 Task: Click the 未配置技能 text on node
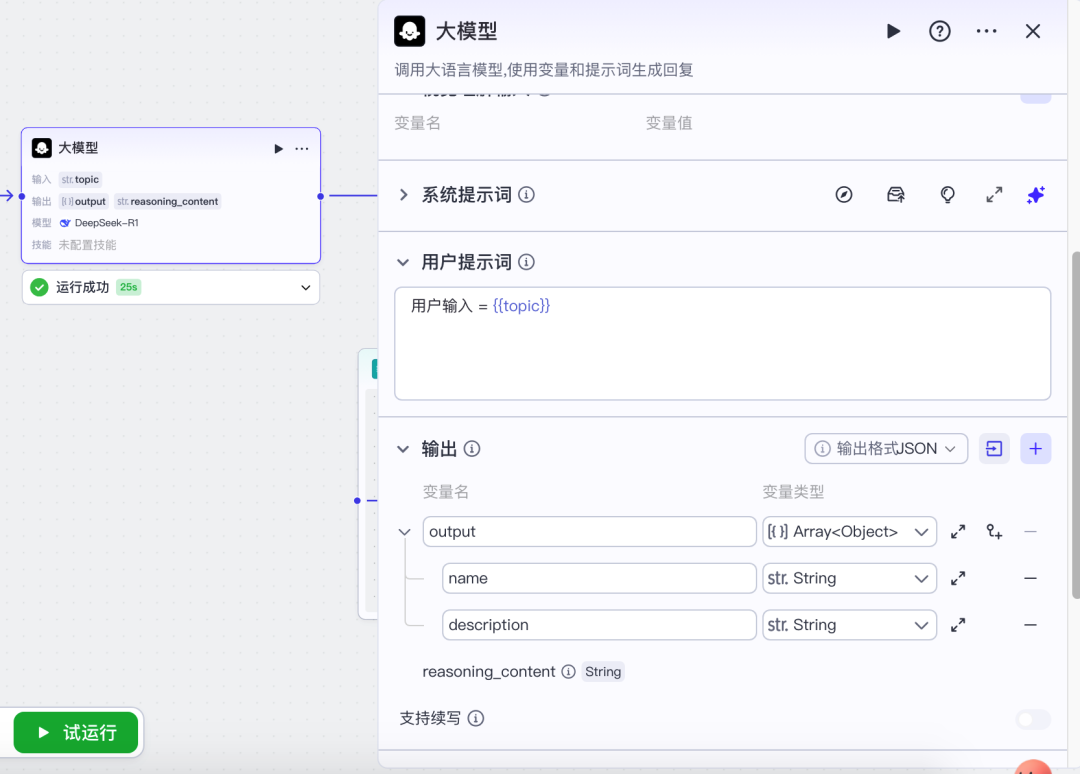(87, 245)
